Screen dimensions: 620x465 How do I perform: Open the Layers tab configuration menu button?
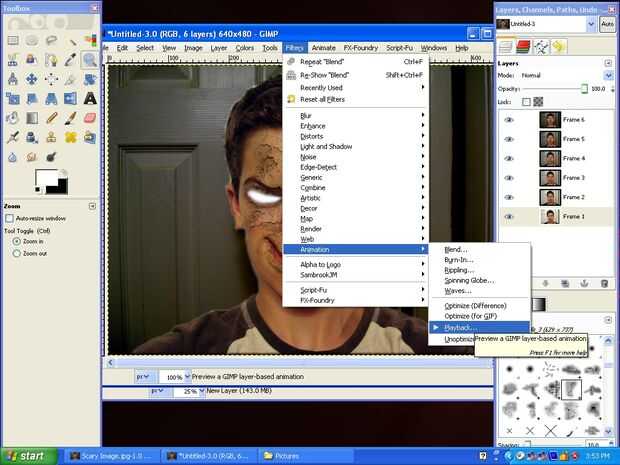pyautogui.click(x=608, y=63)
